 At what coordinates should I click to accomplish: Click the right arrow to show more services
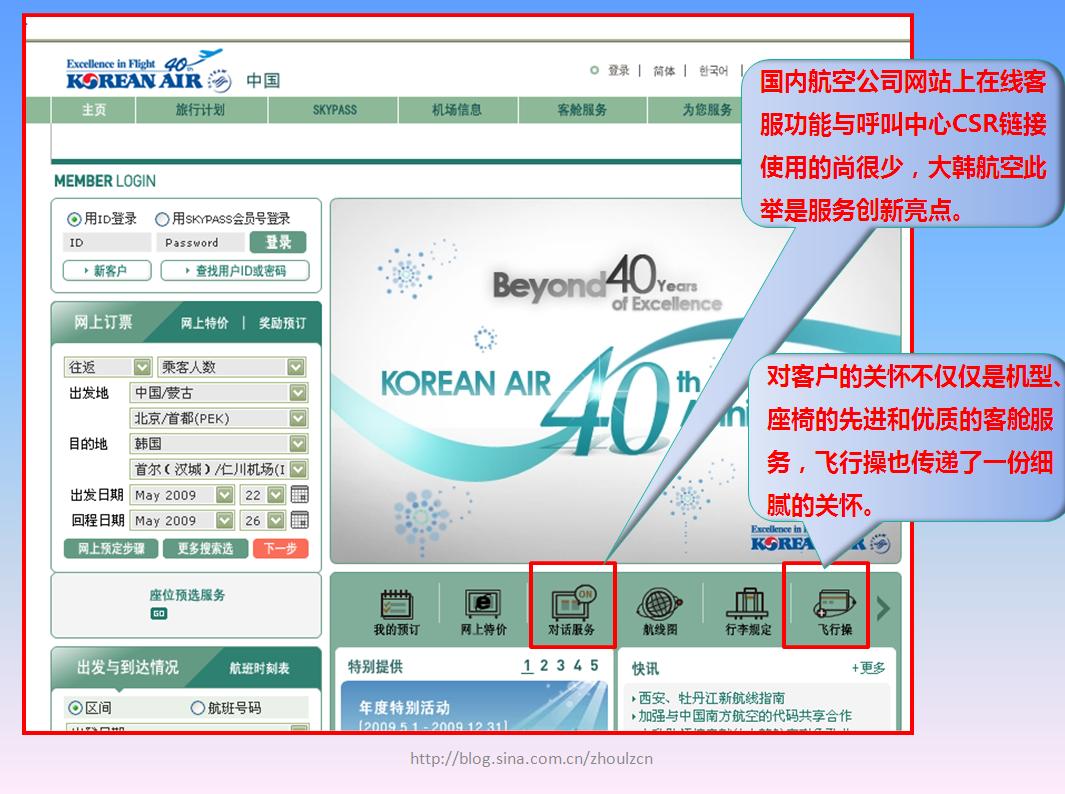[x=882, y=609]
